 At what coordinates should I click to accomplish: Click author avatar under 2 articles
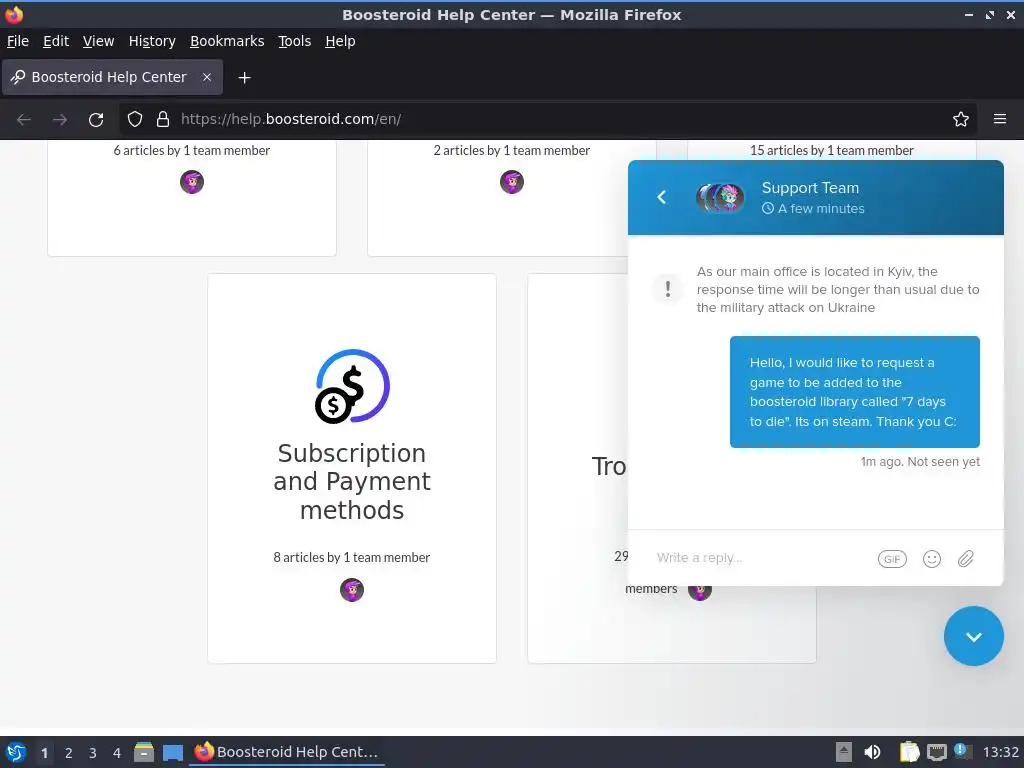512,182
